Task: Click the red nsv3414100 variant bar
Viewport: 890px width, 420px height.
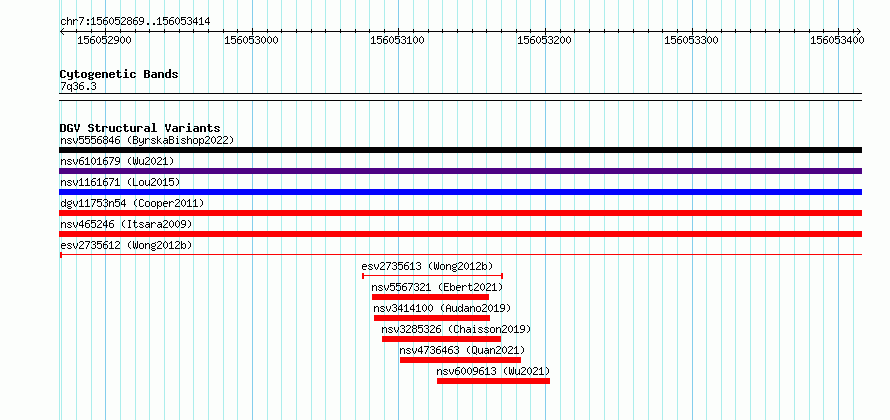Action: [431, 318]
